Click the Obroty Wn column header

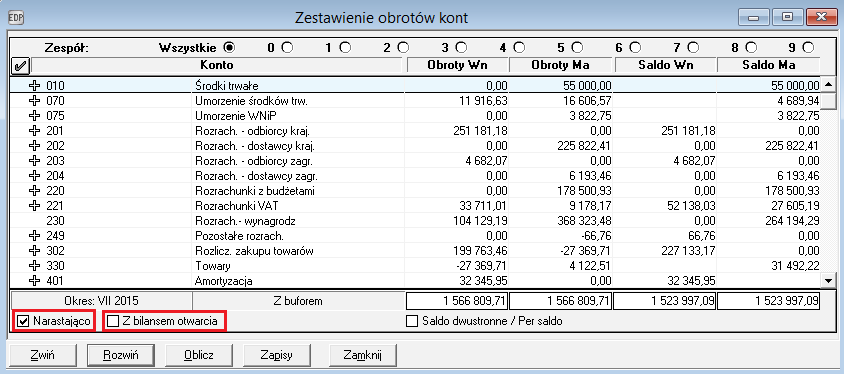(x=458, y=66)
